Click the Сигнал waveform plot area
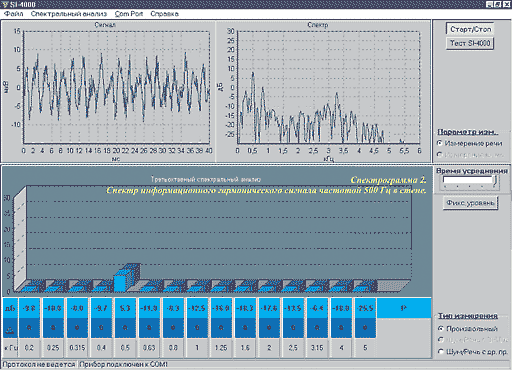Viewport: 512px width, 370px height. pos(117,87)
